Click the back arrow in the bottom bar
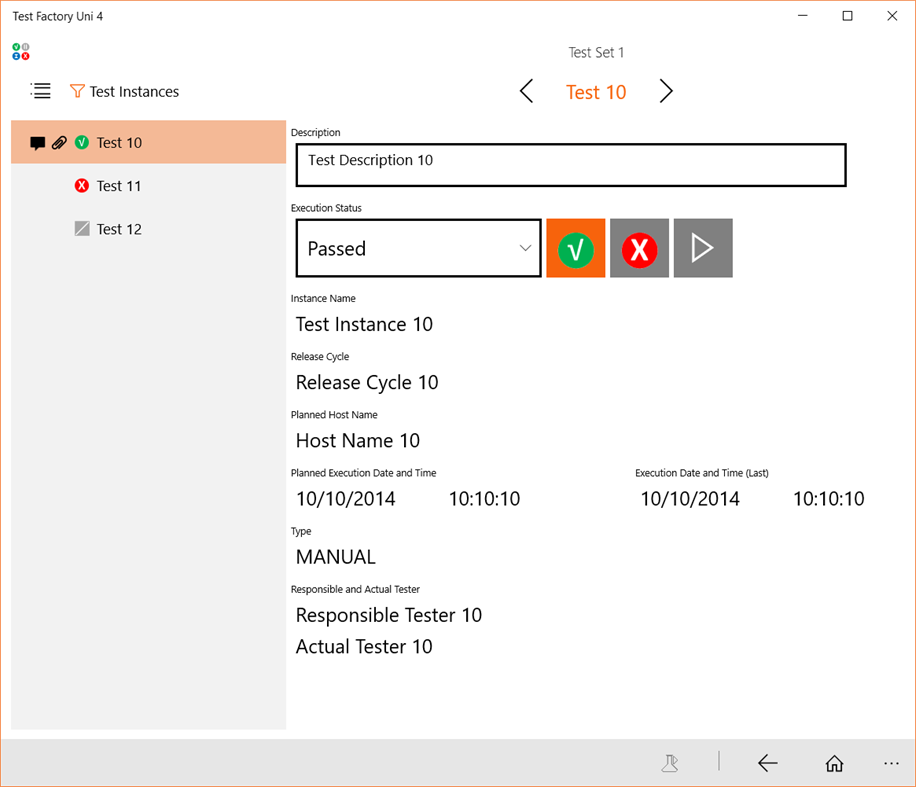Viewport: 916px width, 787px height. [768, 763]
